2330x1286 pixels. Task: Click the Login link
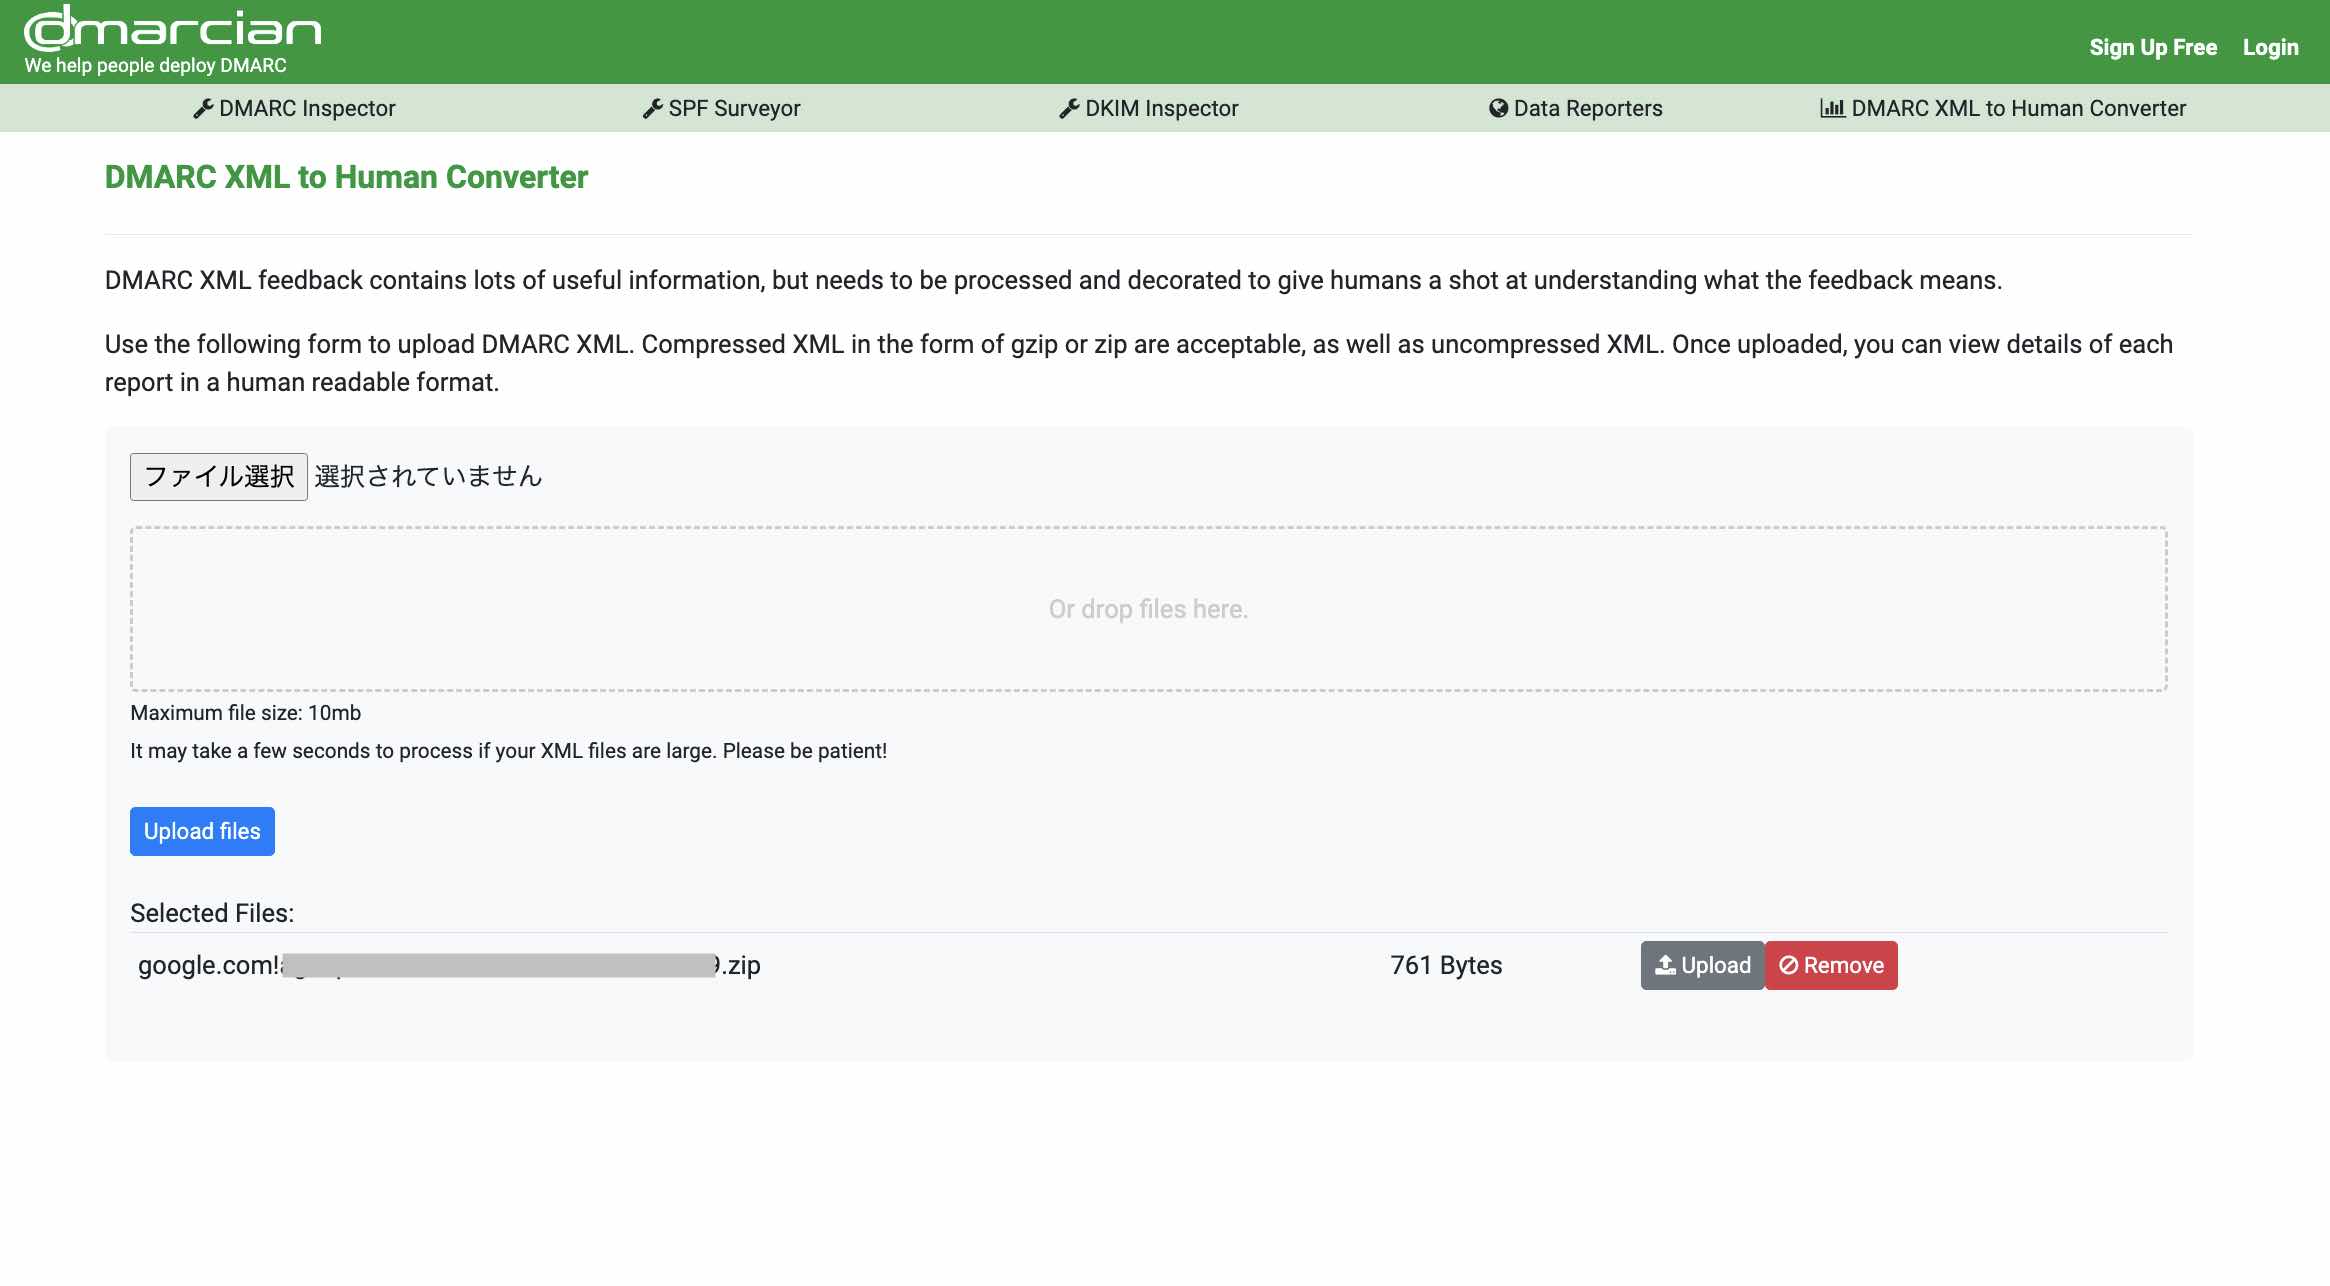click(2270, 47)
